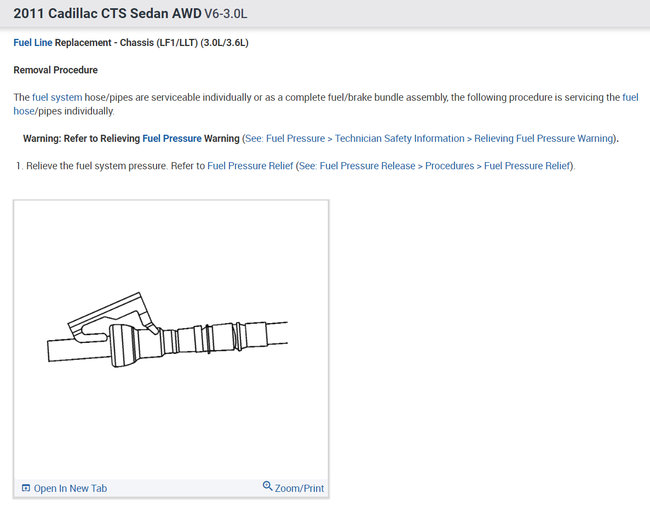Open 'Procedures' breadcrumb link in step 1
This screenshot has height=505, width=650.
(449, 166)
